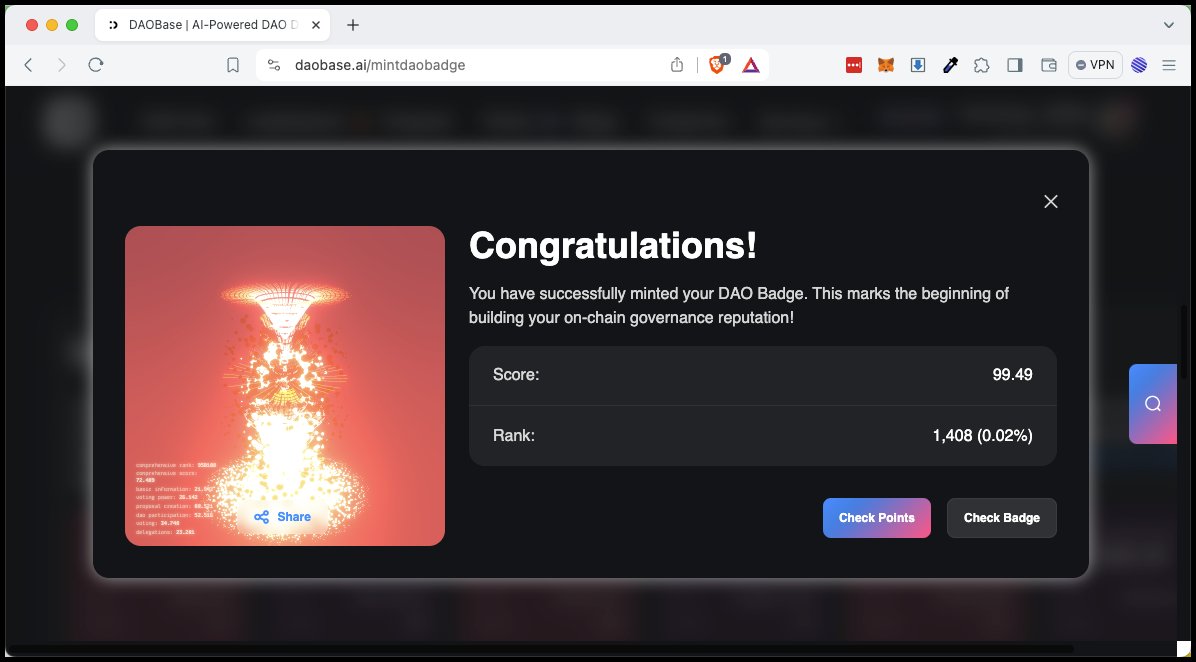Click the Check Points button
This screenshot has height=662, width=1196.
(x=876, y=517)
